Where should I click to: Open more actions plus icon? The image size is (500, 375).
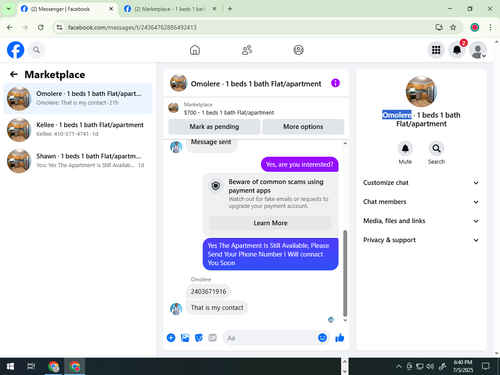pyautogui.click(x=171, y=338)
